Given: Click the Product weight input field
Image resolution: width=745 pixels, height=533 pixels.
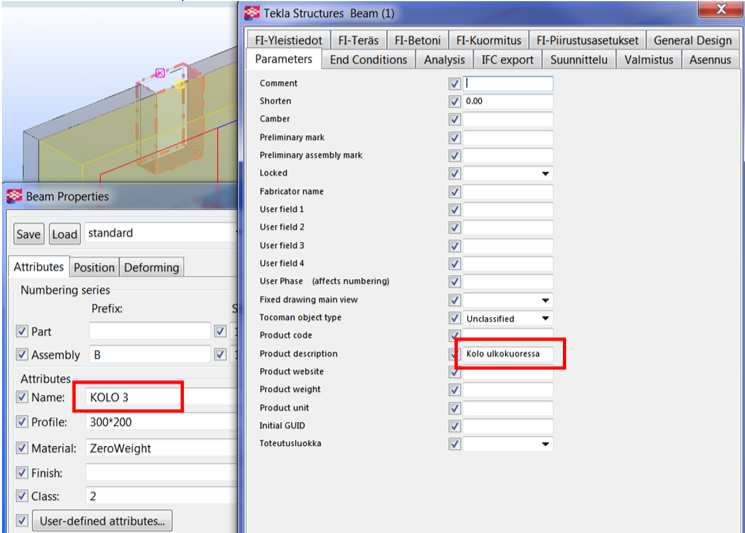Looking at the screenshot, I should pos(508,390).
